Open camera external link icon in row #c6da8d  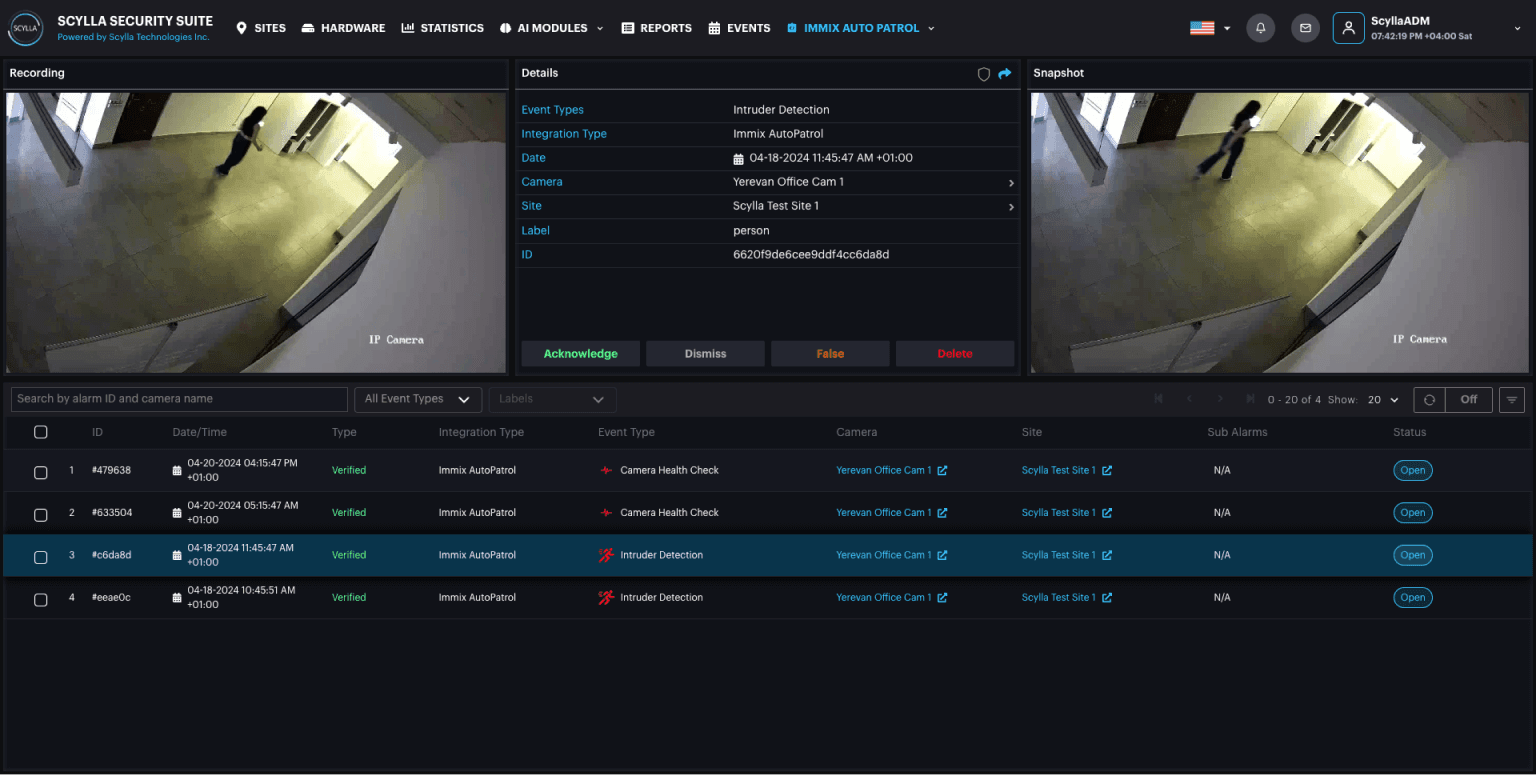pyautogui.click(x=942, y=555)
